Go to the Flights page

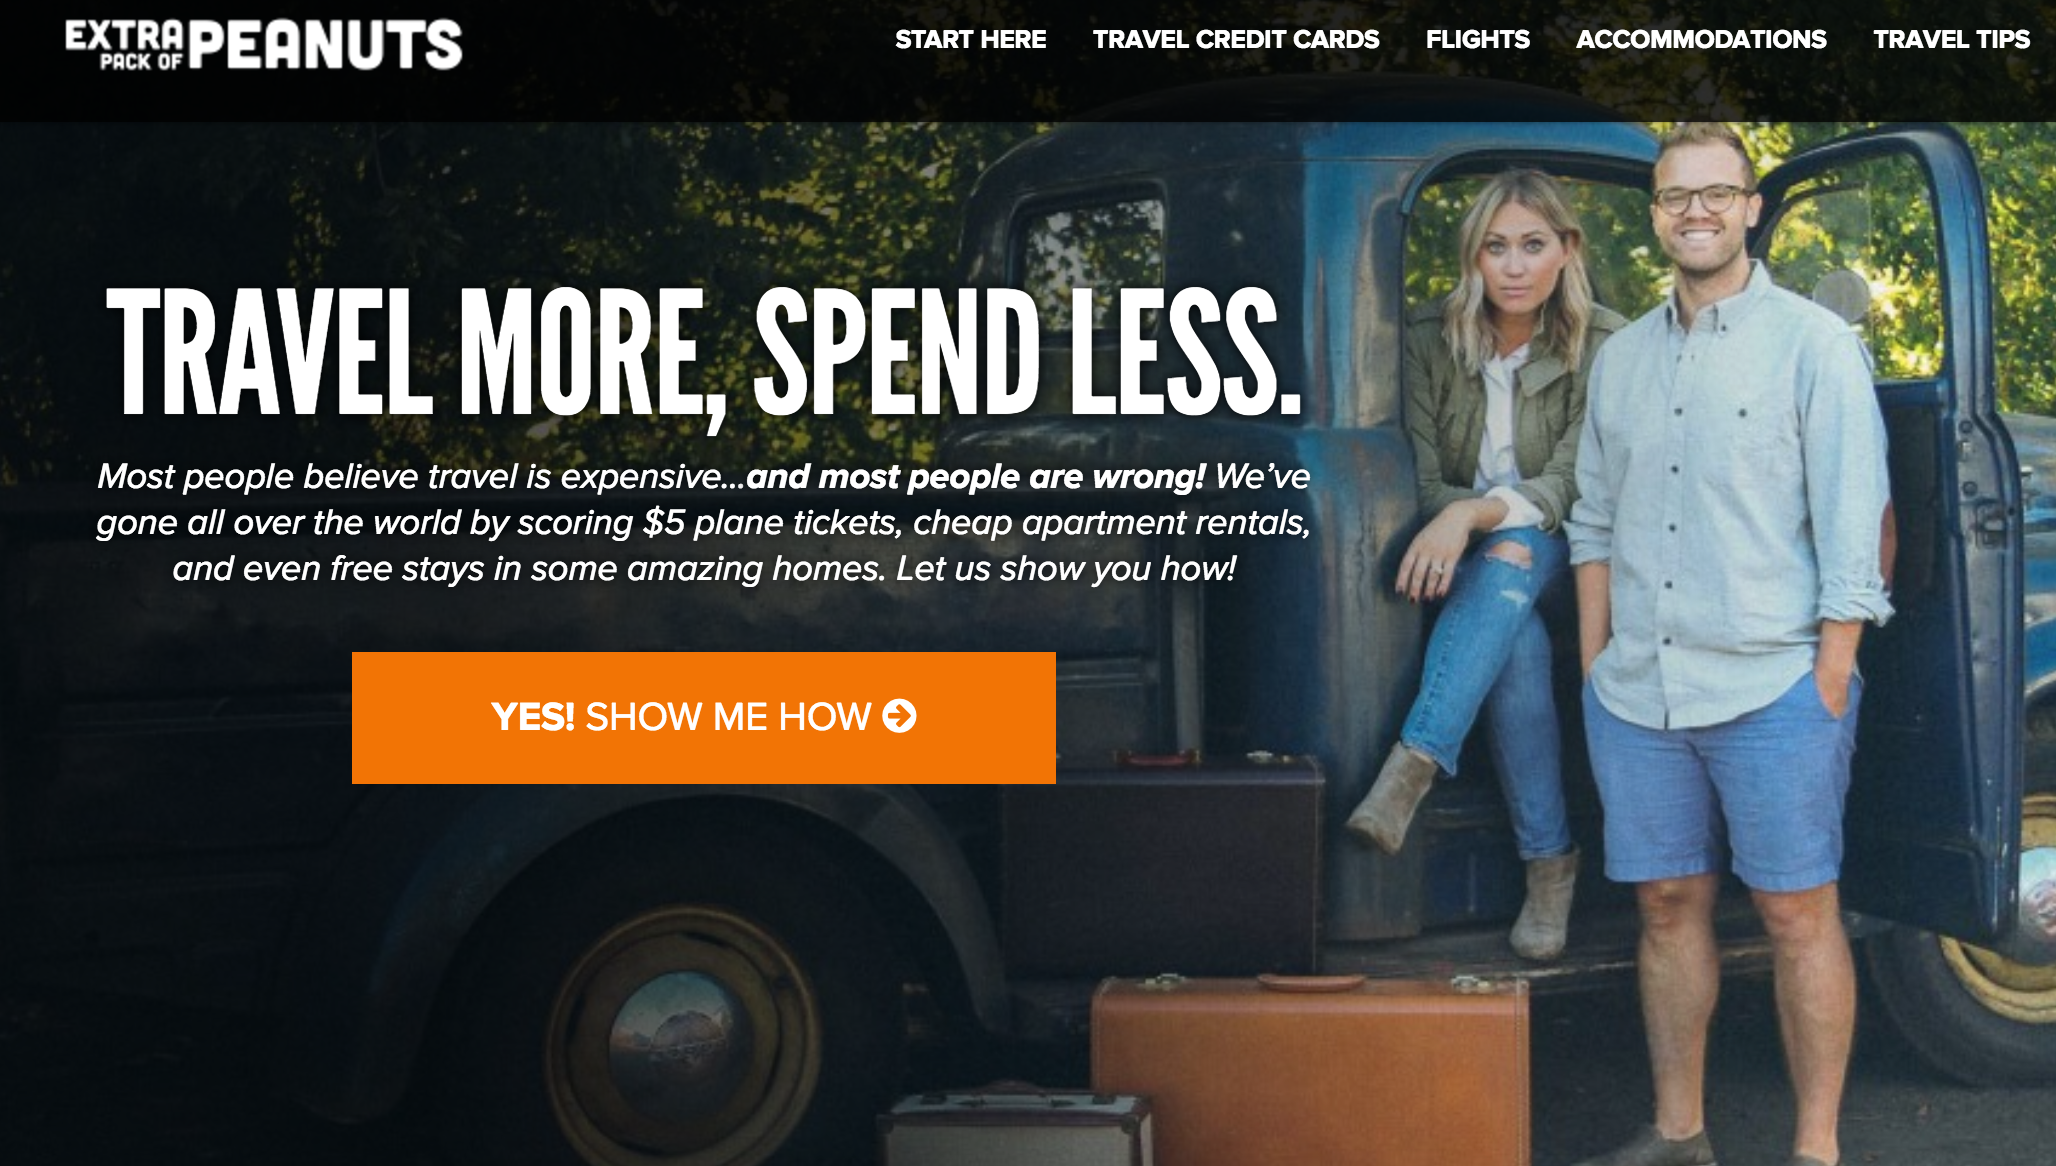point(1477,39)
